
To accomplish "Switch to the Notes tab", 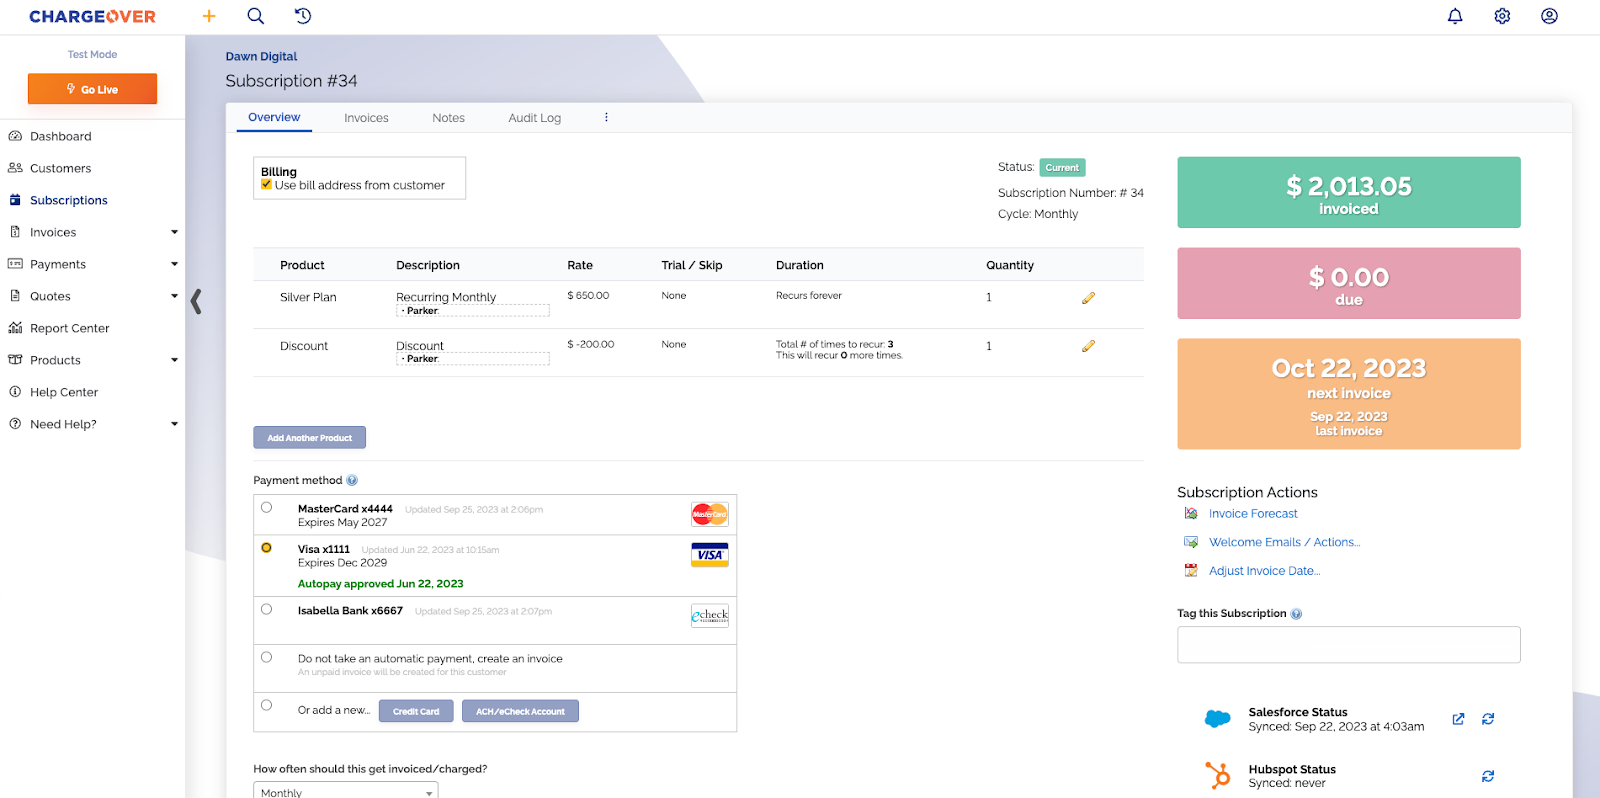I will (448, 118).
